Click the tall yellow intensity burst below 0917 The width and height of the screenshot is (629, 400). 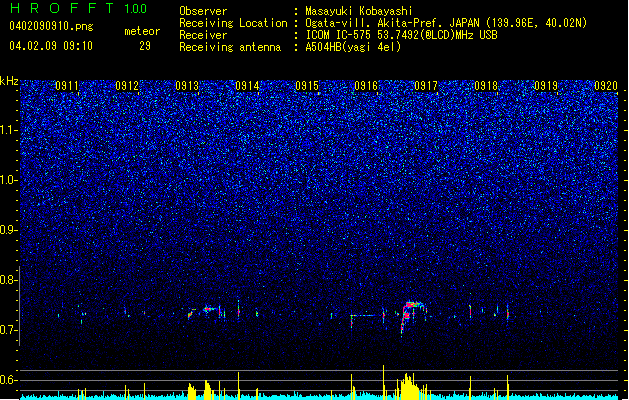click(x=409, y=386)
